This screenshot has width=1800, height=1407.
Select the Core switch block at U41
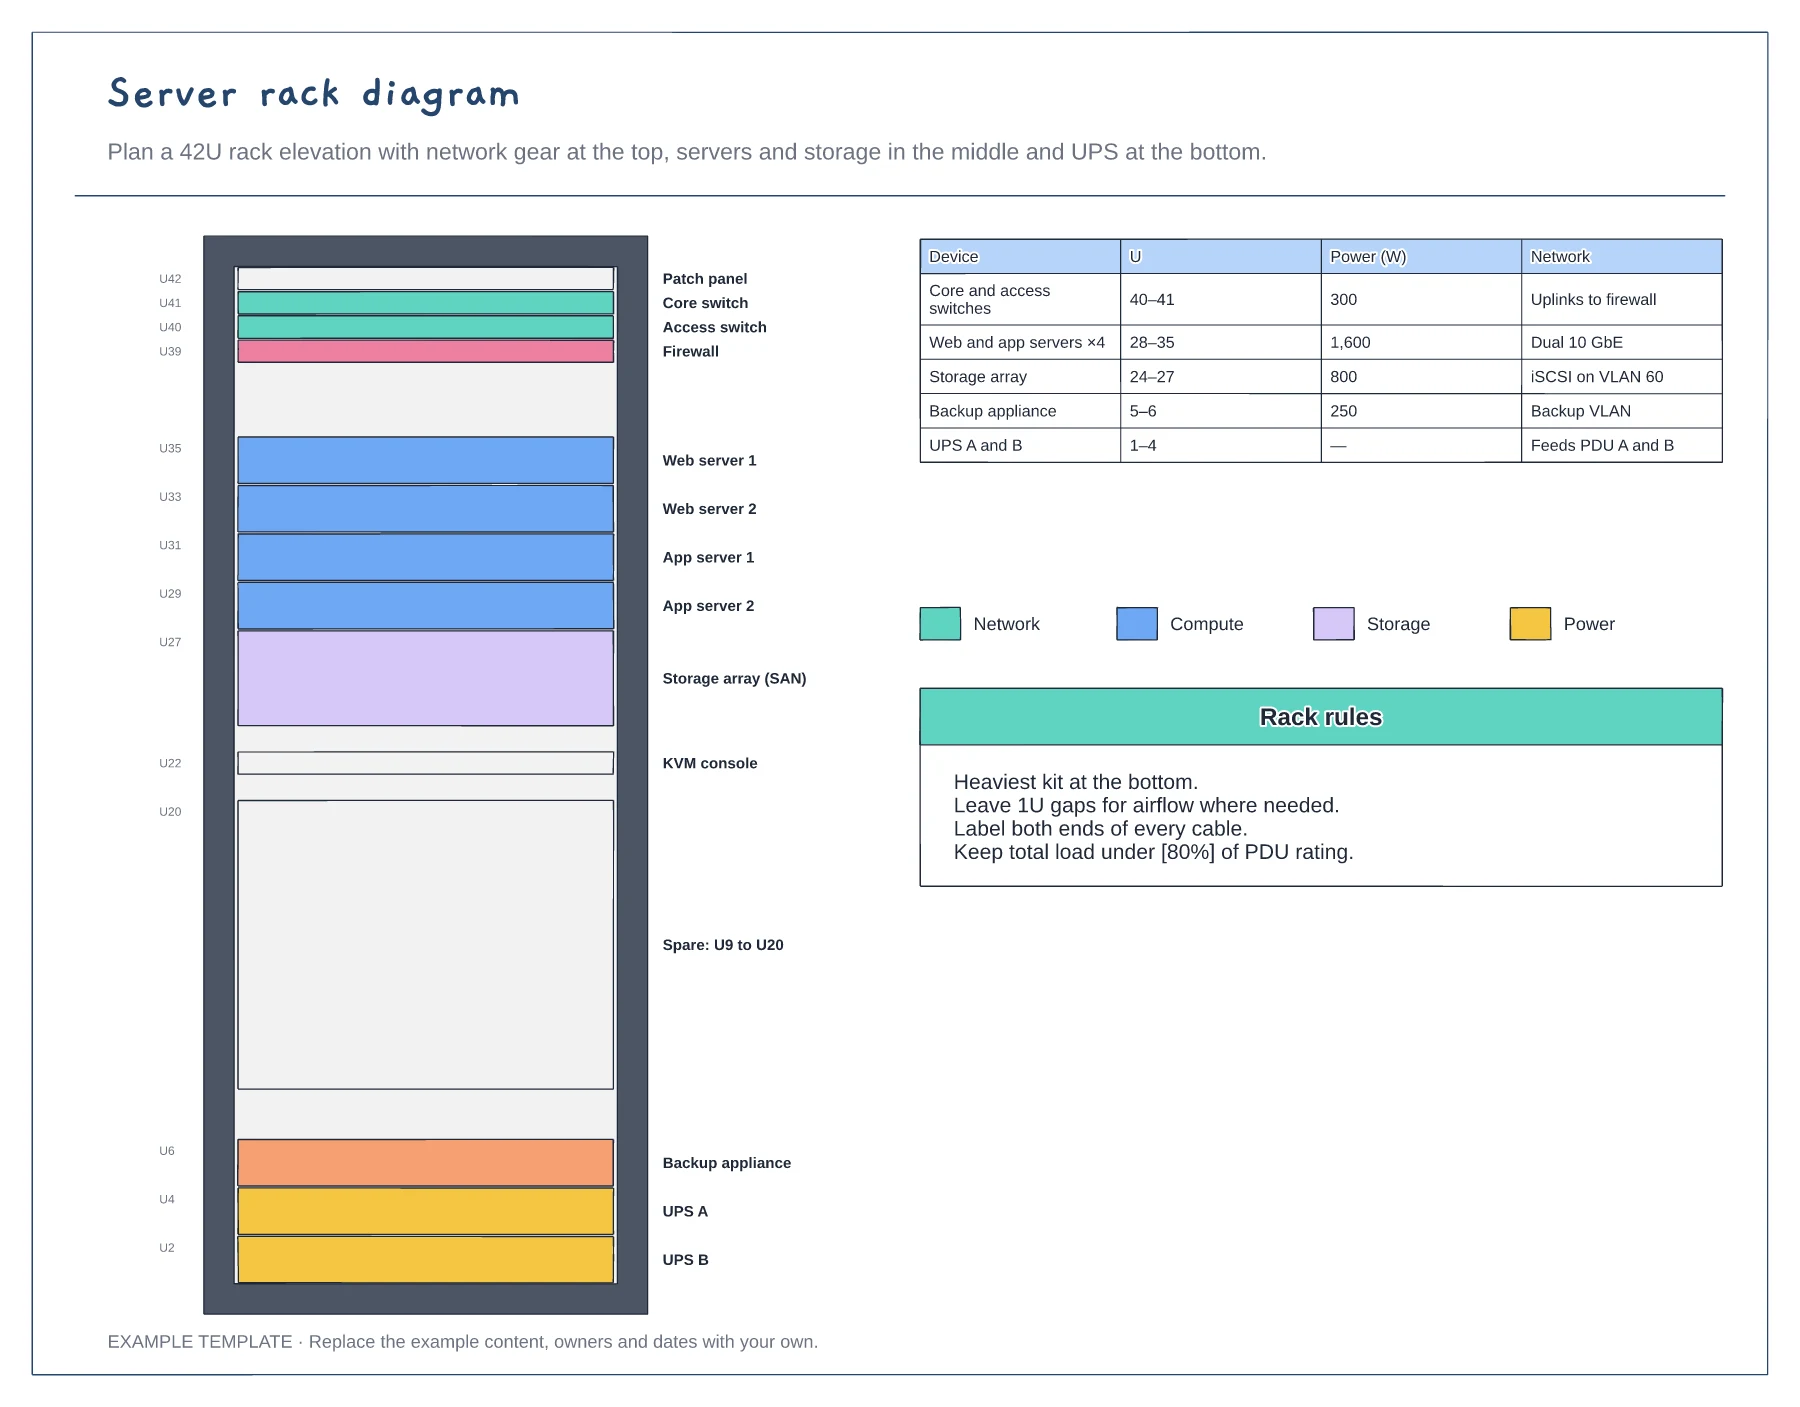[425, 303]
